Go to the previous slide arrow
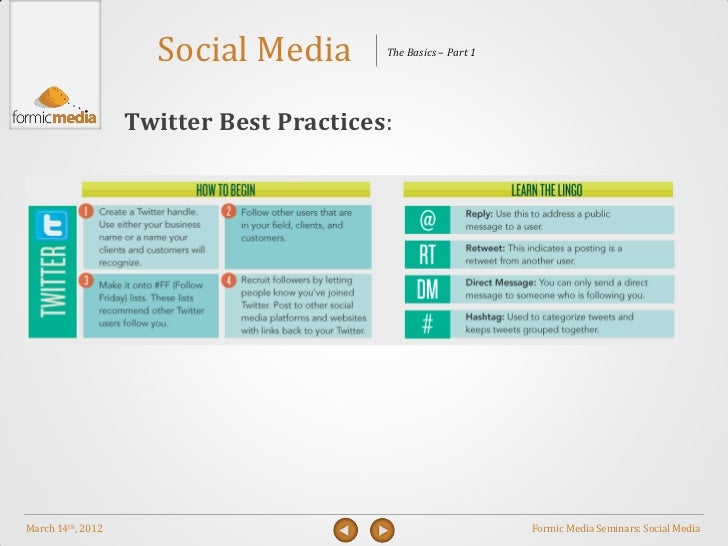This screenshot has height=546, width=728. pyautogui.click(x=346, y=530)
